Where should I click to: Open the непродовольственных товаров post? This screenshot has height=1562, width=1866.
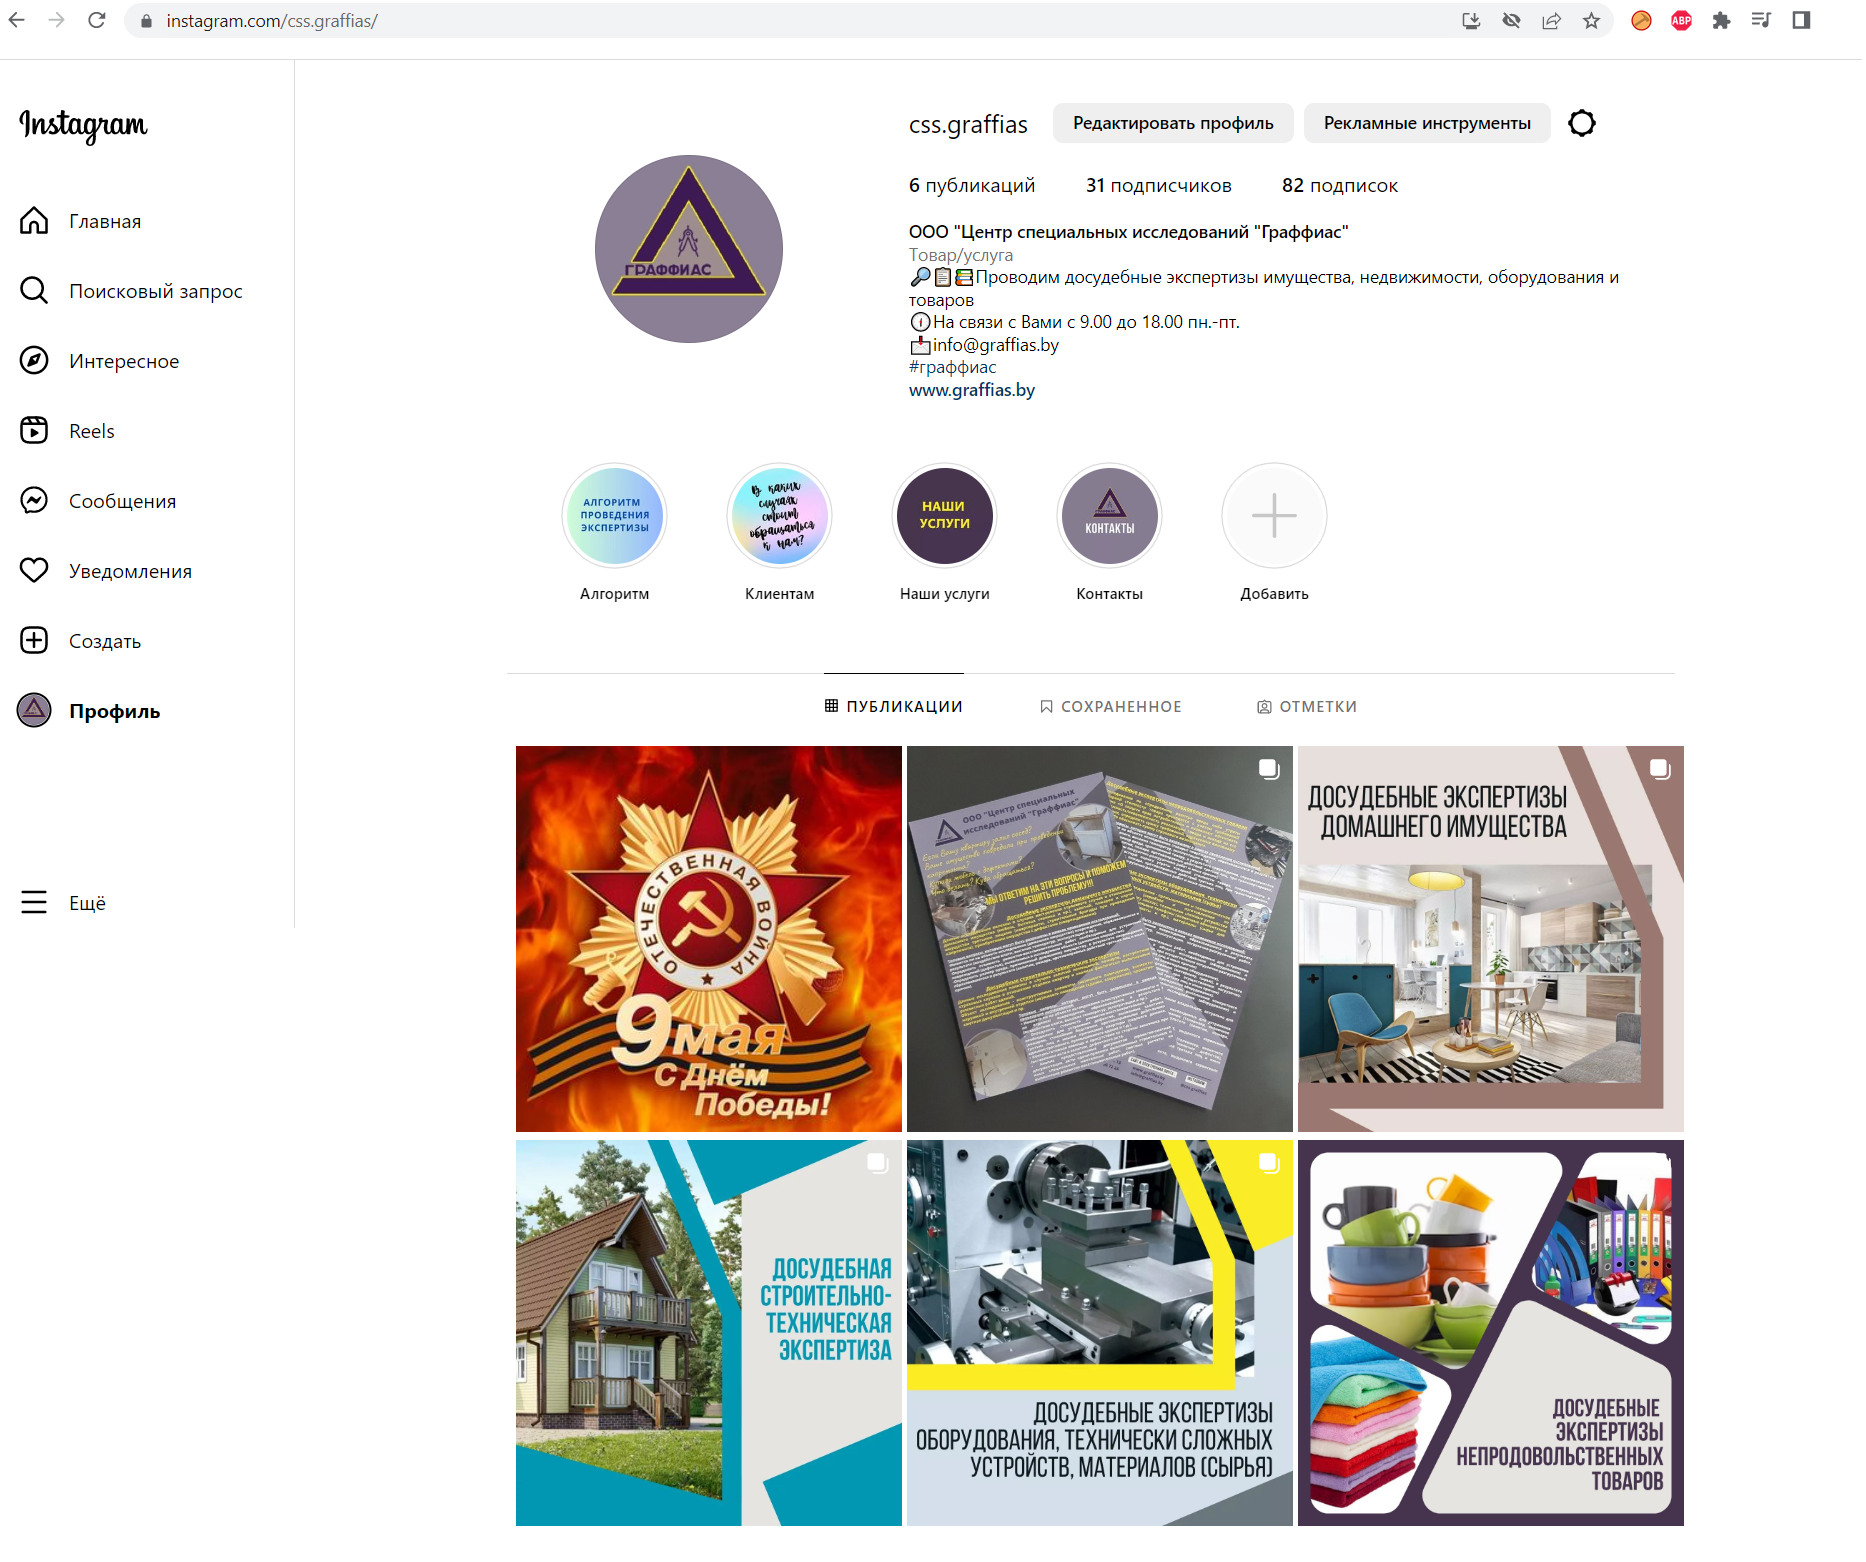(1490, 1333)
